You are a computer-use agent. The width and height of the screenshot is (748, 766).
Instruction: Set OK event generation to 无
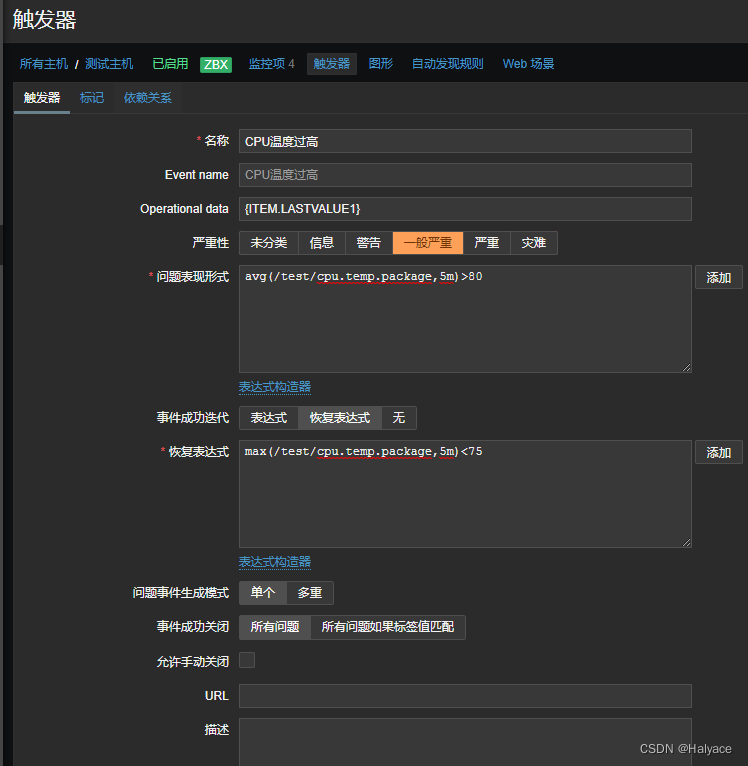(398, 418)
